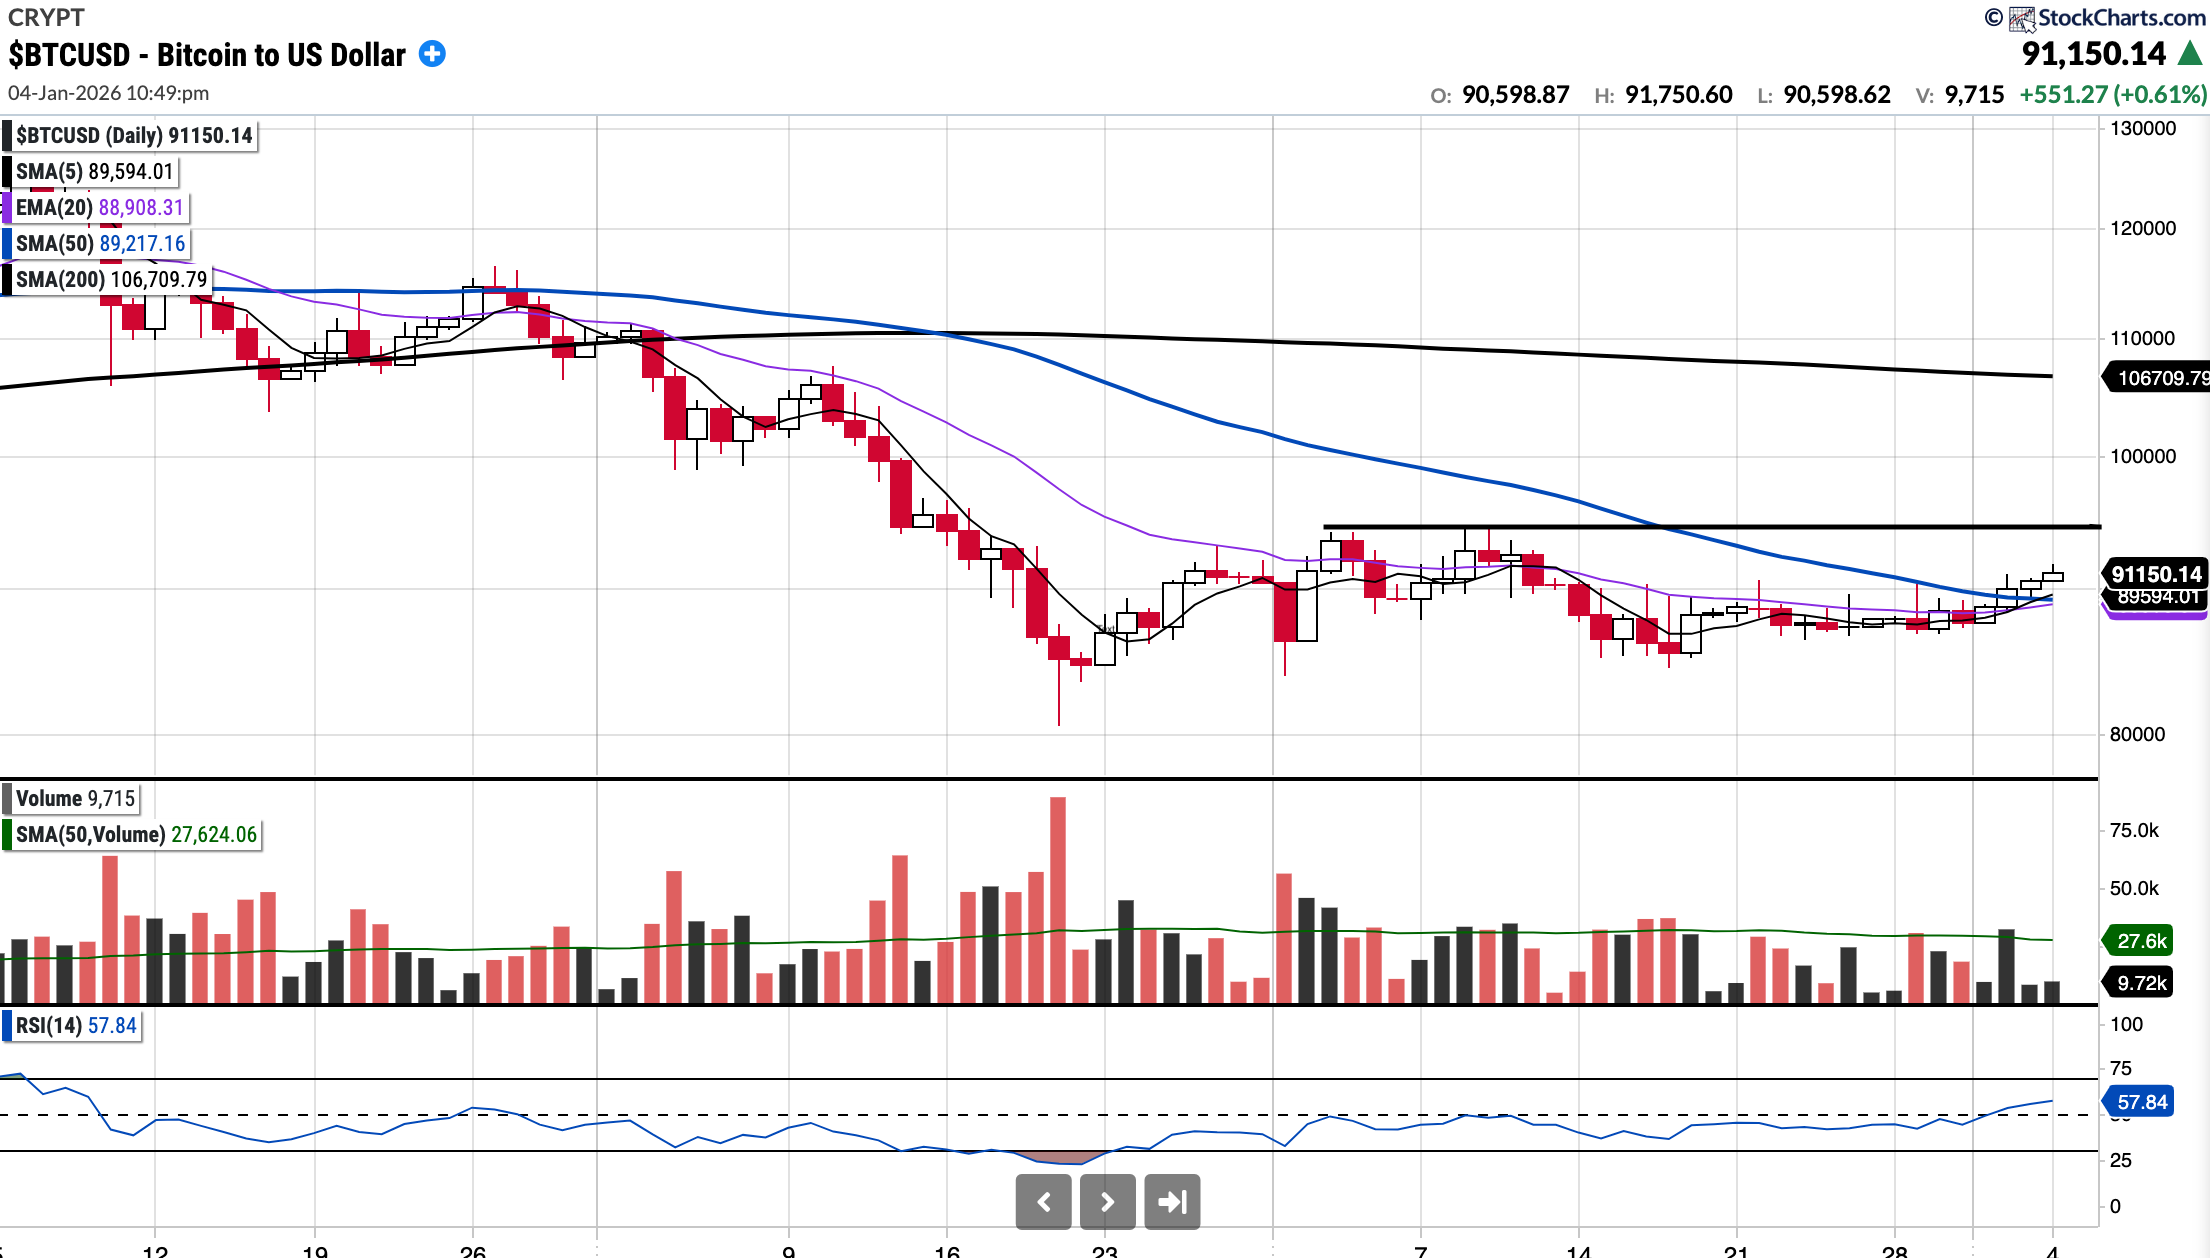2210x1258 pixels.
Task: Click the blue plus icon beside Bitcoin title
Action: [432, 54]
